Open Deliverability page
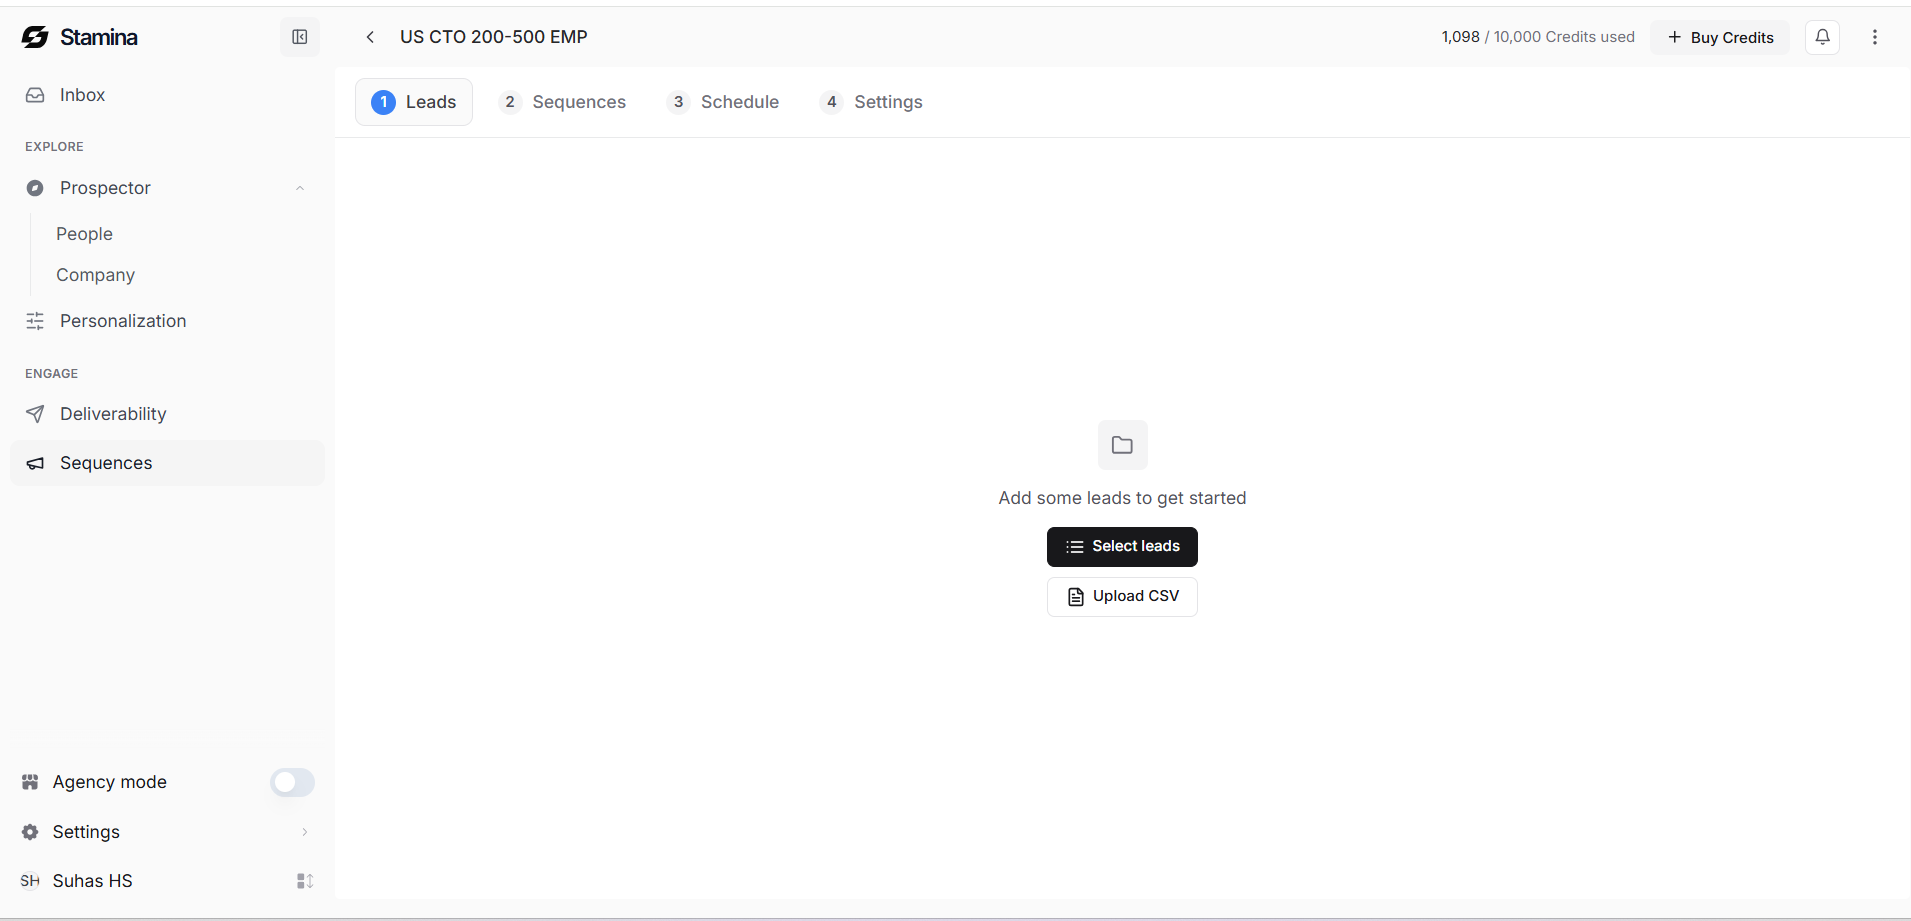This screenshot has width=1911, height=921. pyautogui.click(x=167, y=414)
